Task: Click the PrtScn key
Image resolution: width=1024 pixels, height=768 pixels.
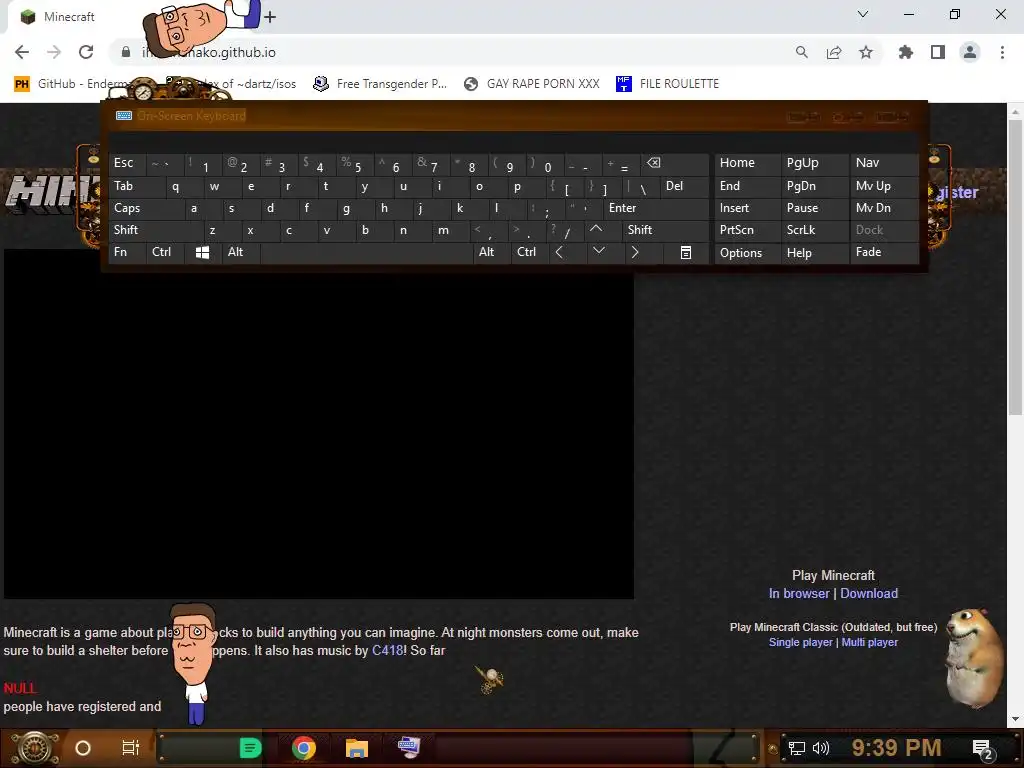Action: (747, 230)
